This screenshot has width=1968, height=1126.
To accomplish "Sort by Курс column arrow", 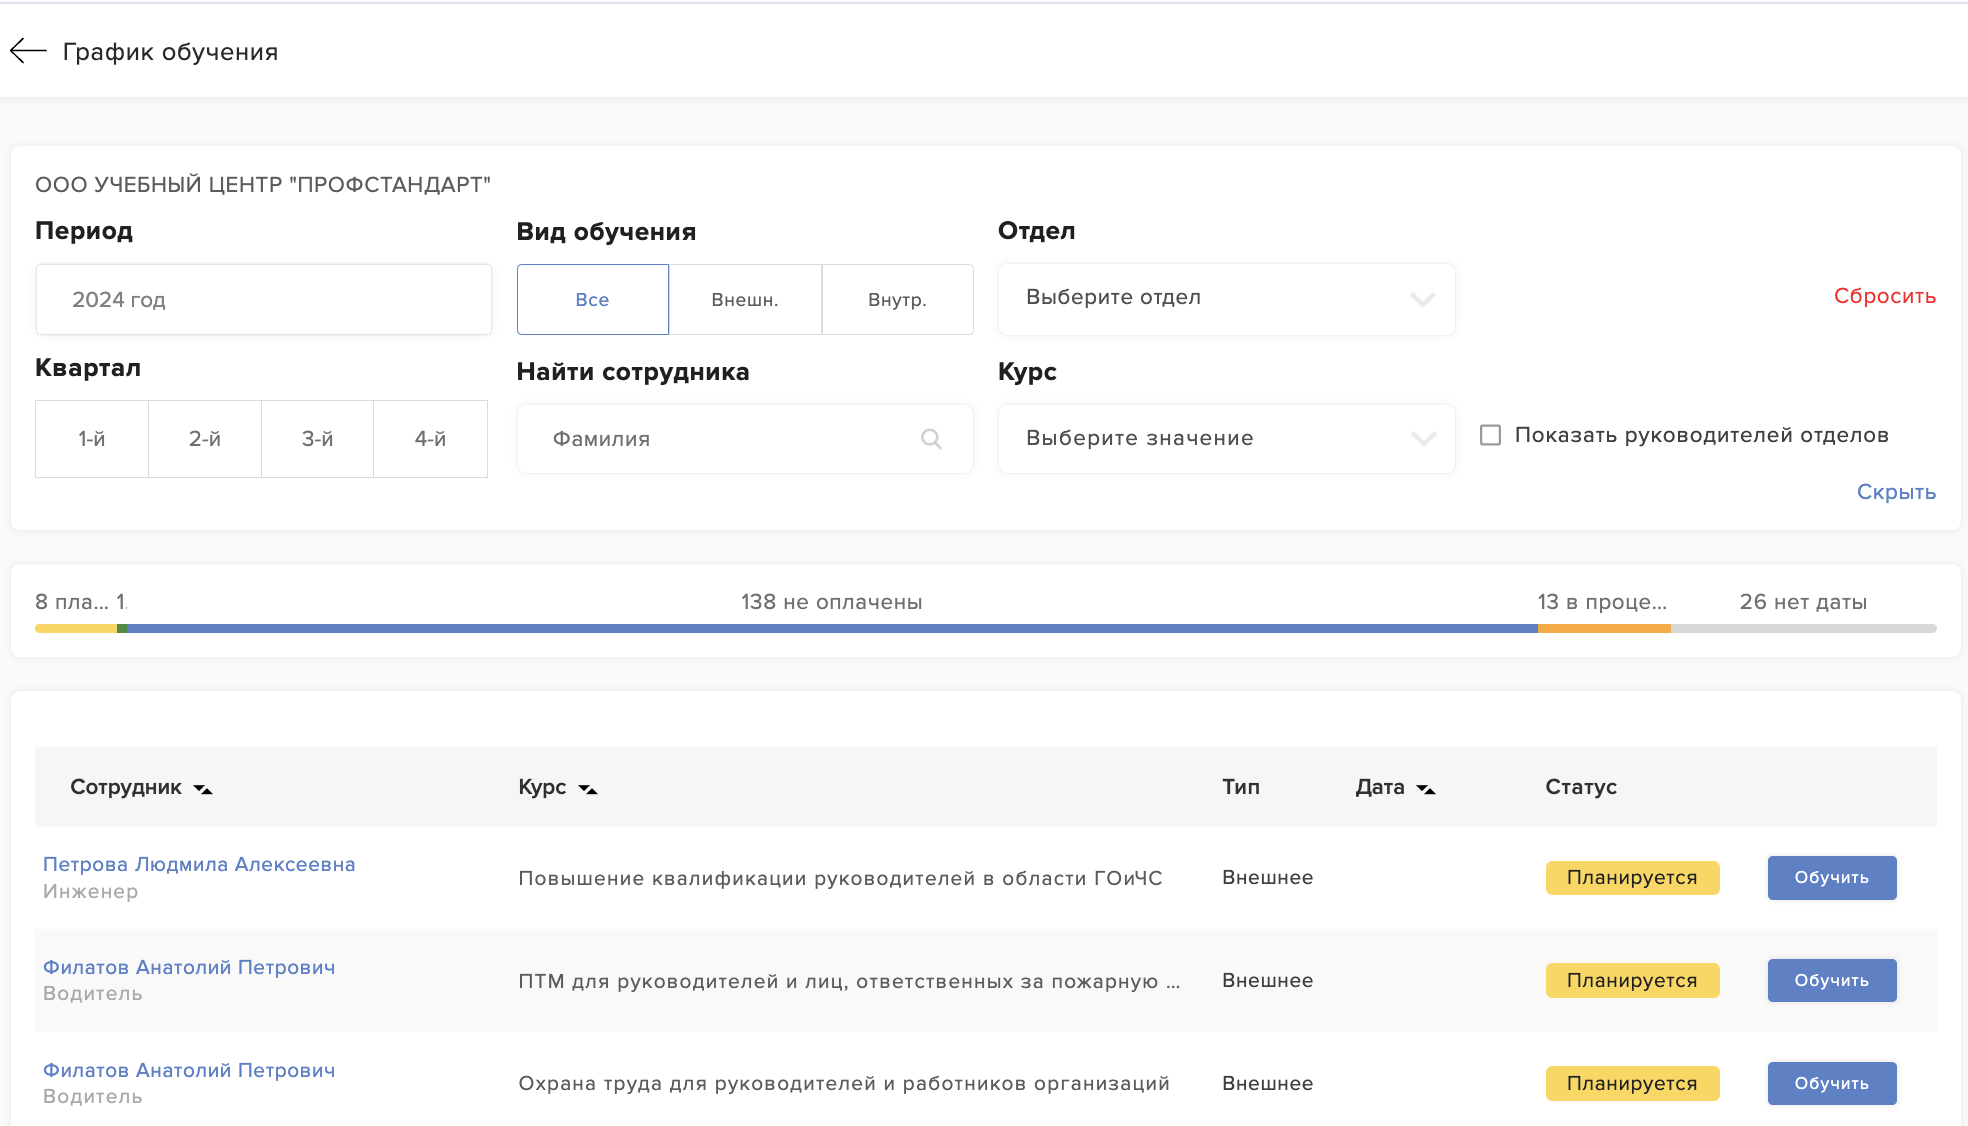I will click(588, 789).
